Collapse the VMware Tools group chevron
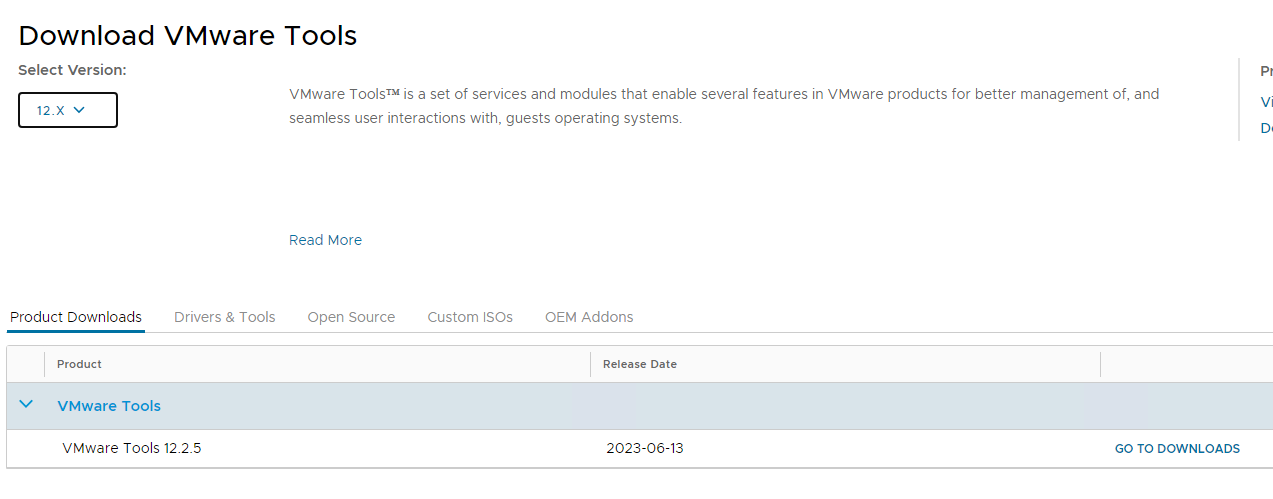 (x=26, y=405)
